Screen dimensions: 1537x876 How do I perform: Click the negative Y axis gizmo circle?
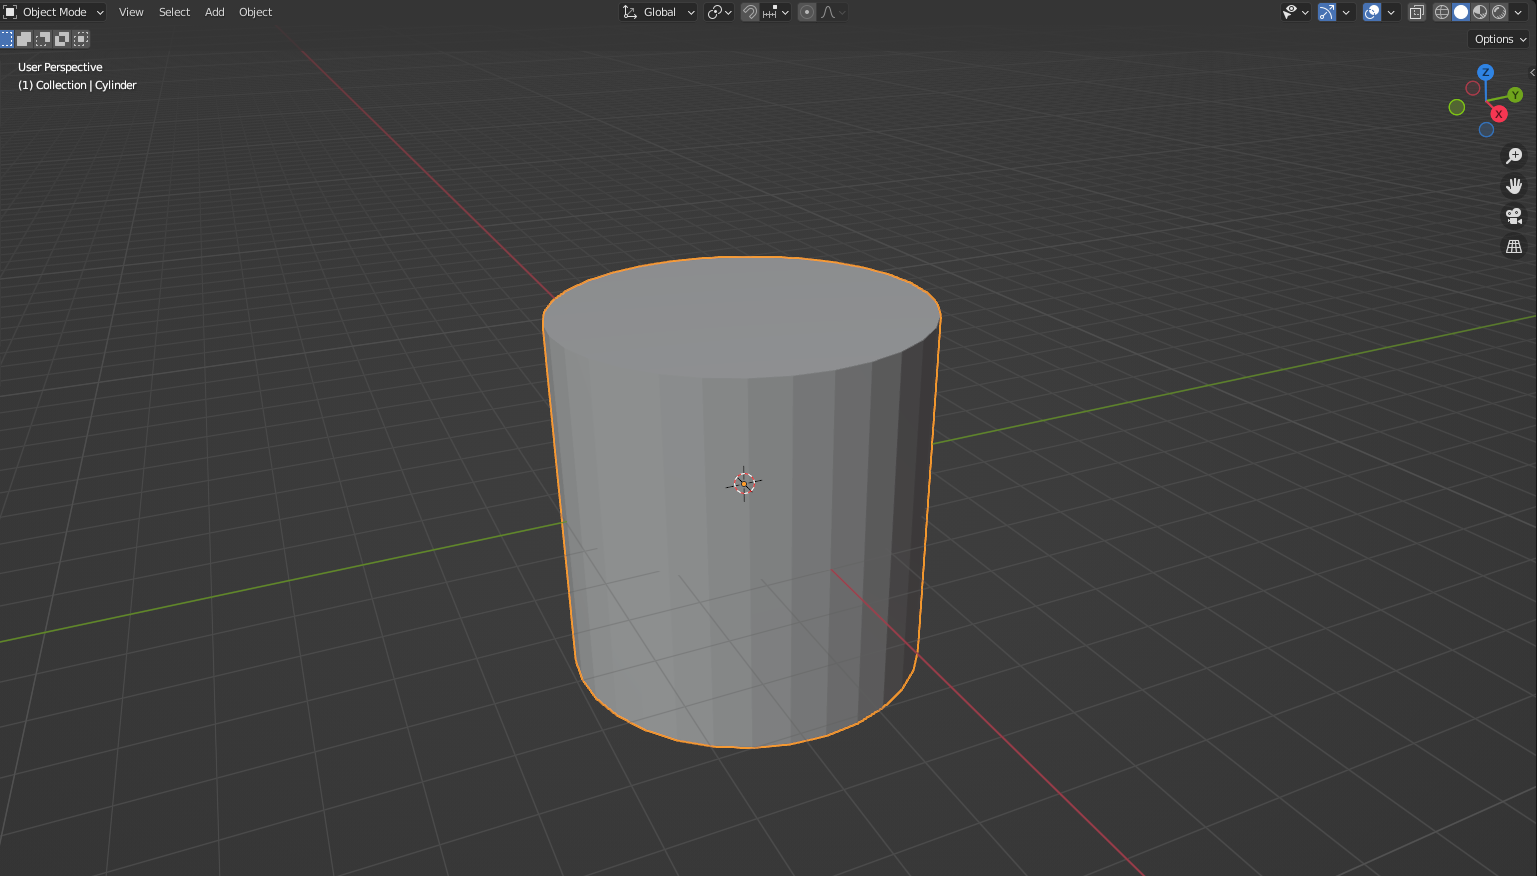1457,107
